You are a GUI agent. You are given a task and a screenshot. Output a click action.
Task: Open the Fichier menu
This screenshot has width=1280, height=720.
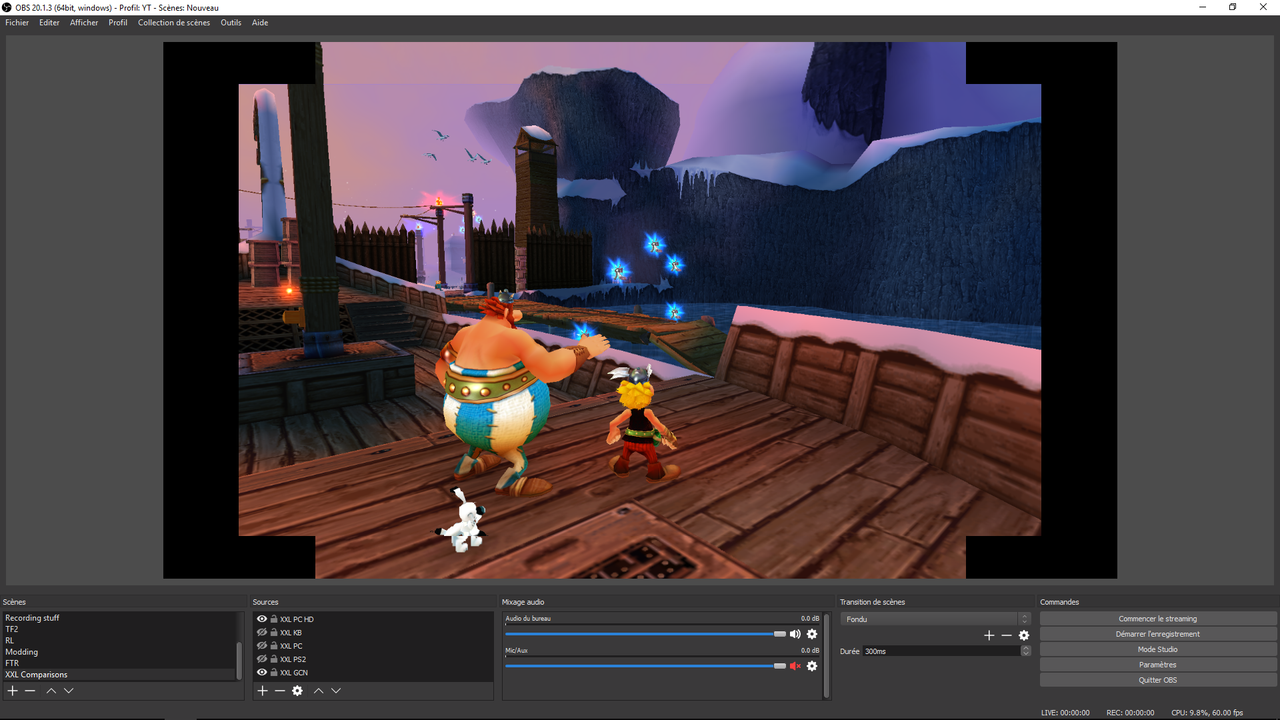point(17,23)
